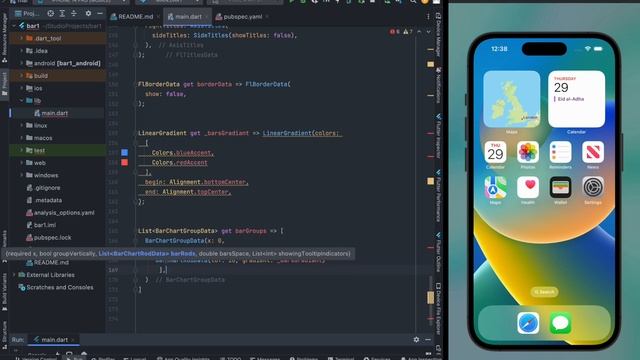Expand the .dart_tool folder

(21, 38)
